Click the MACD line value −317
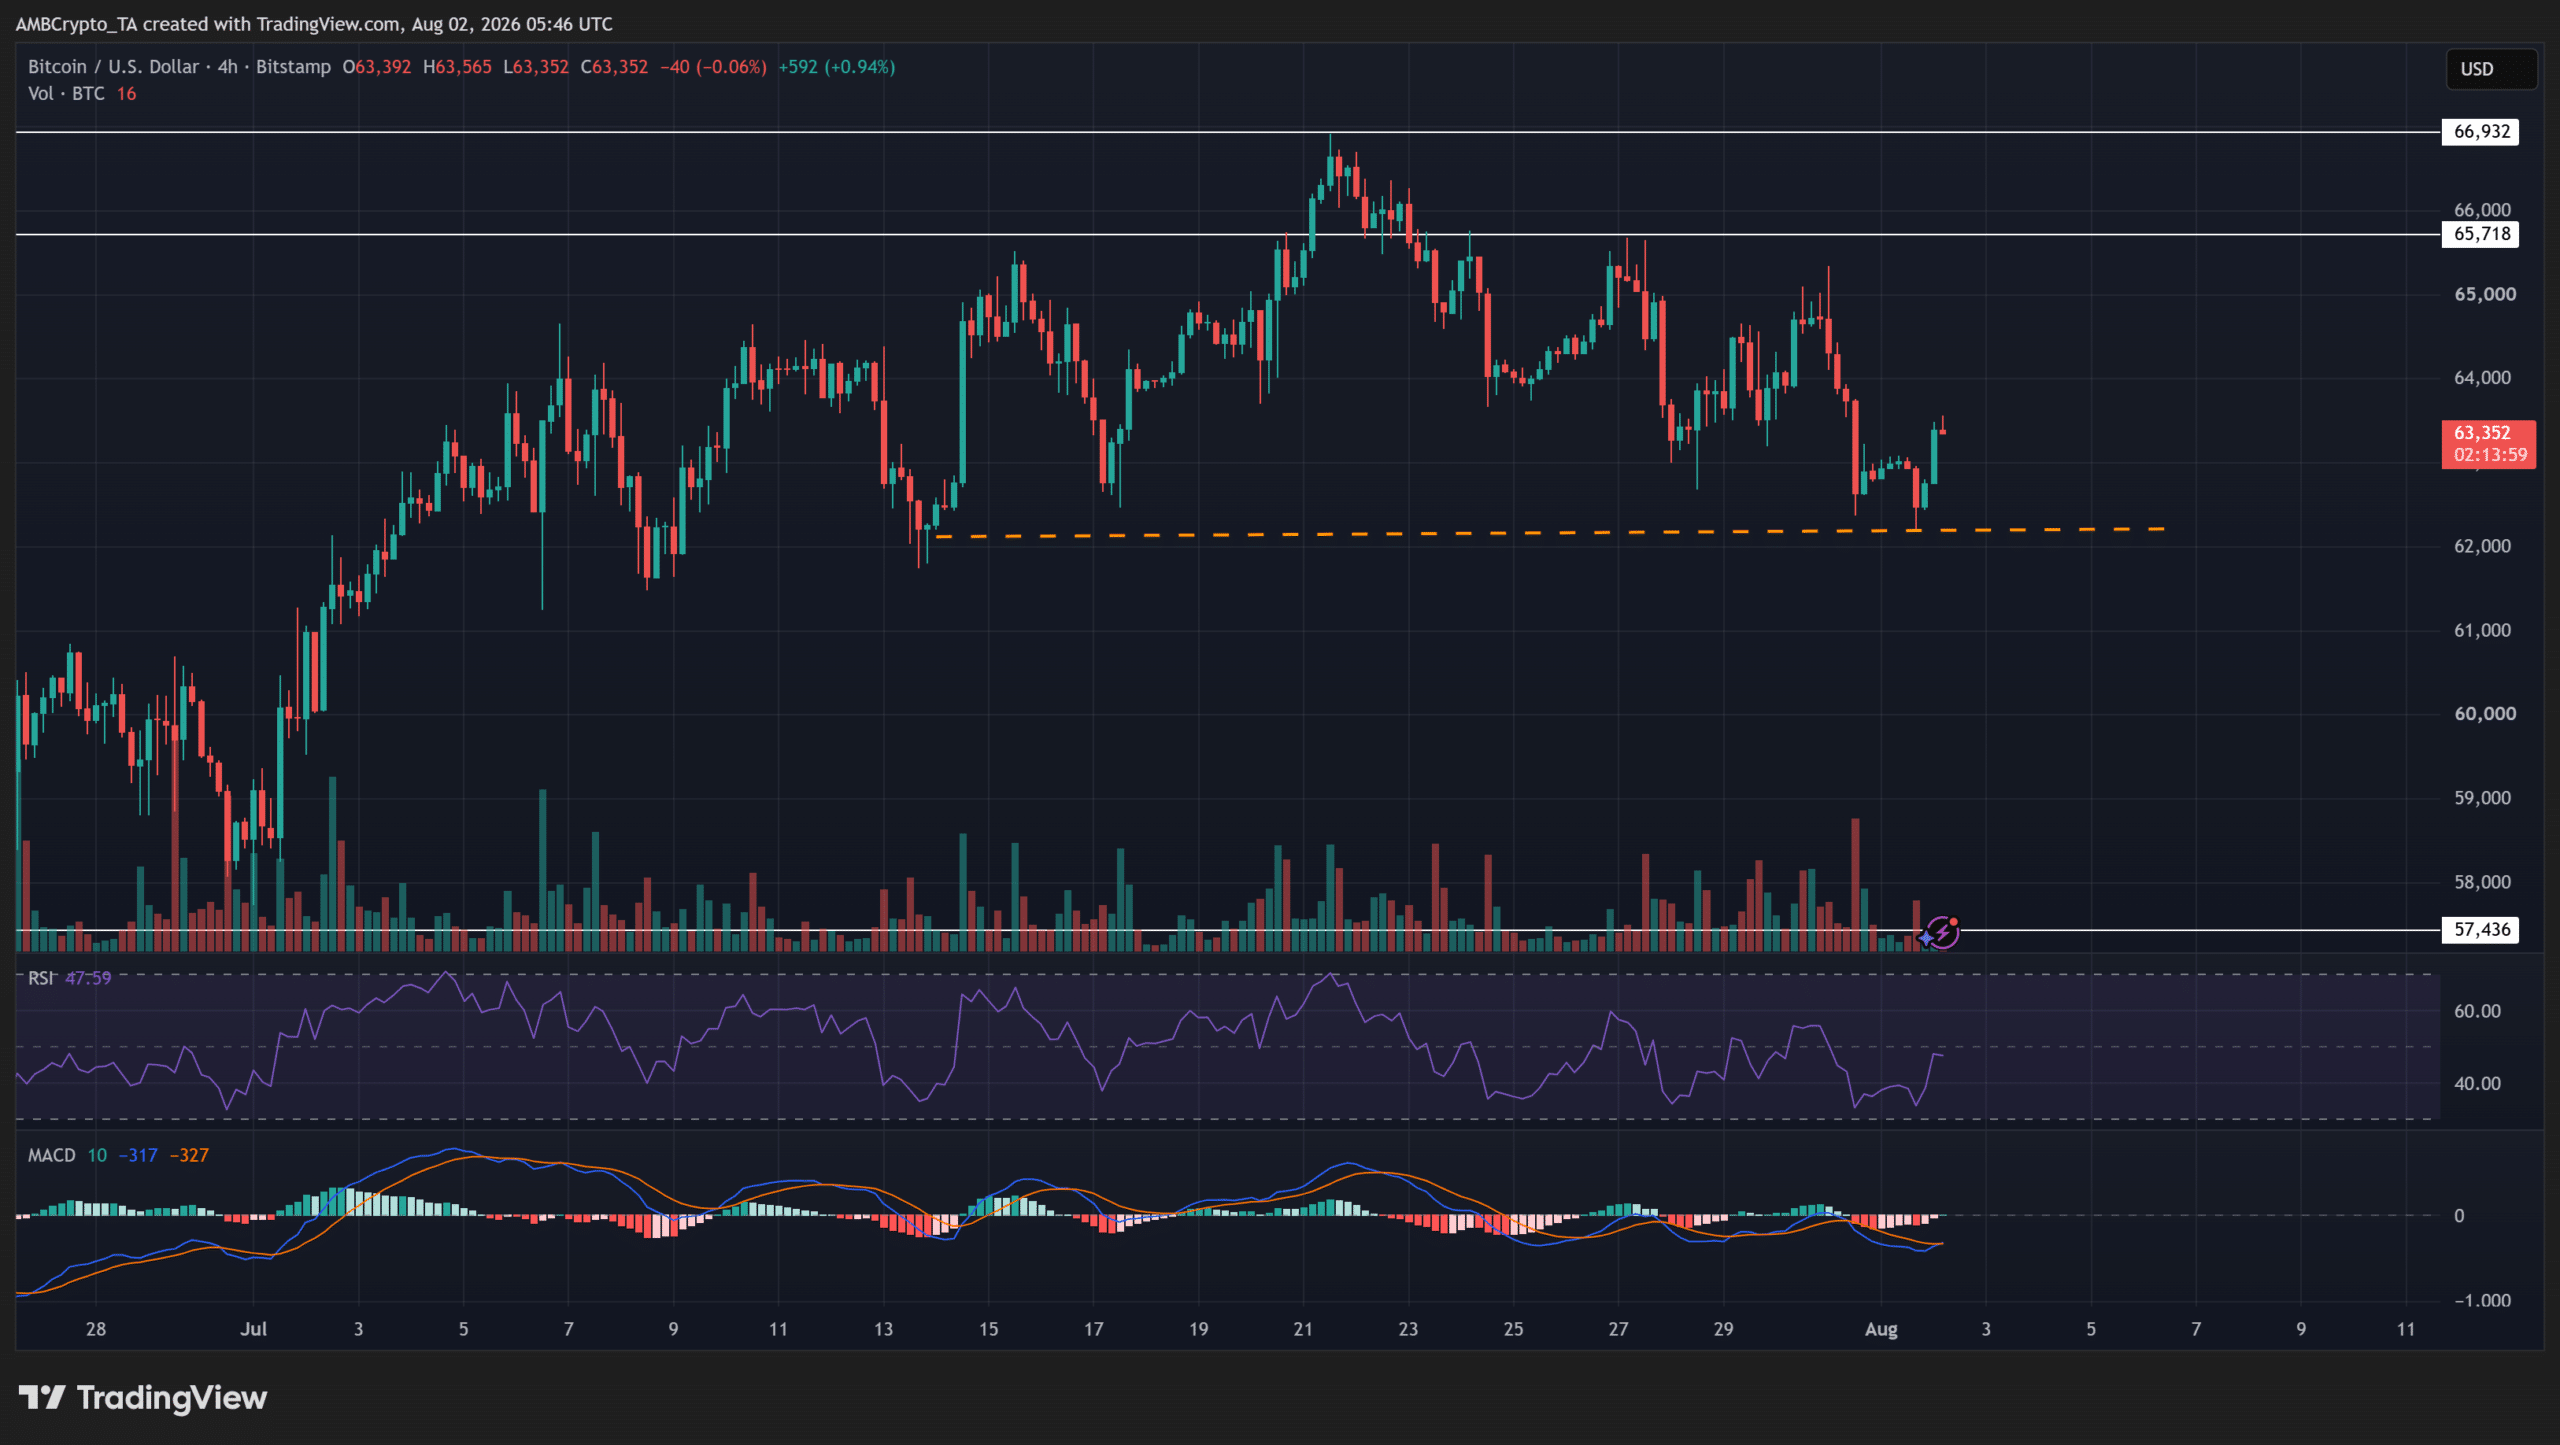The height and width of the screenshot is (1445, 2560). point(138,1155)
